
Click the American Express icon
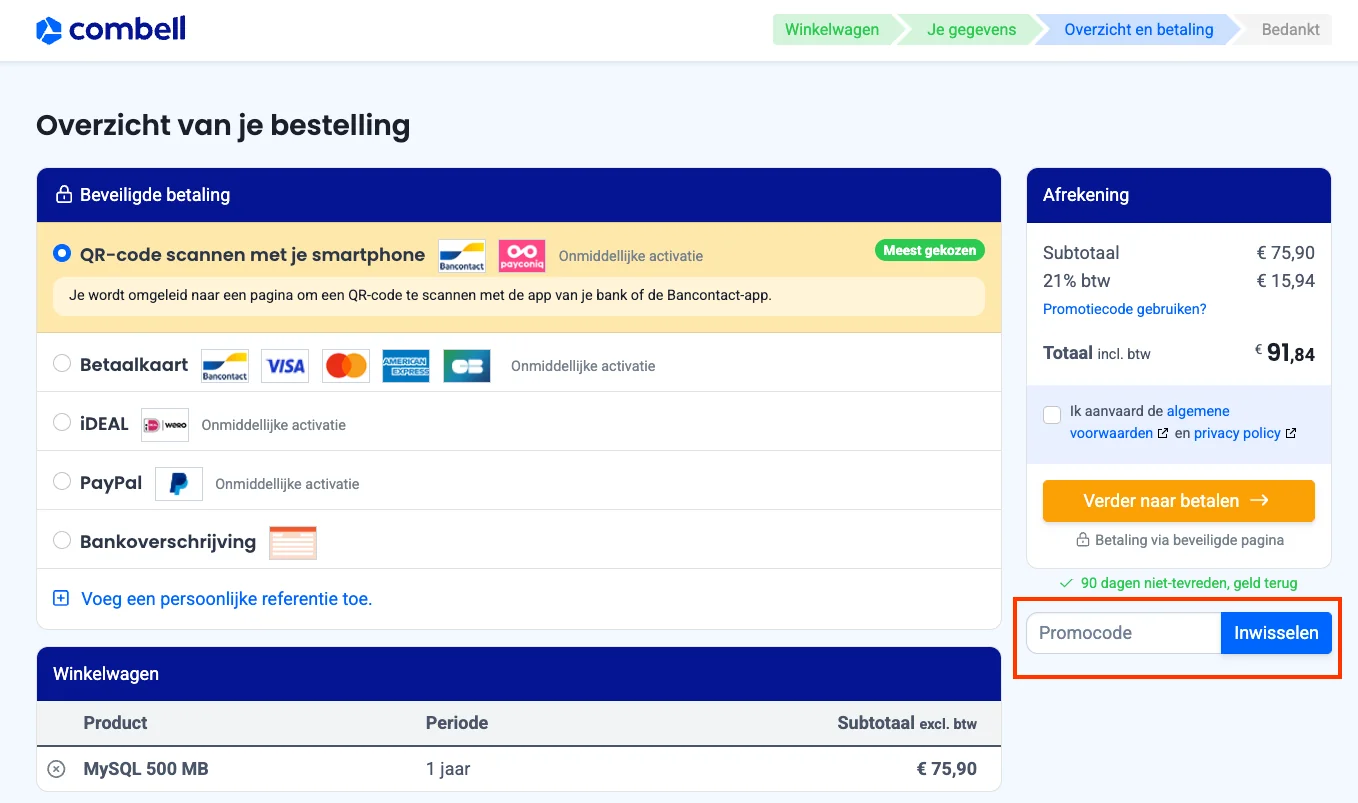click(x=406, y=365)
